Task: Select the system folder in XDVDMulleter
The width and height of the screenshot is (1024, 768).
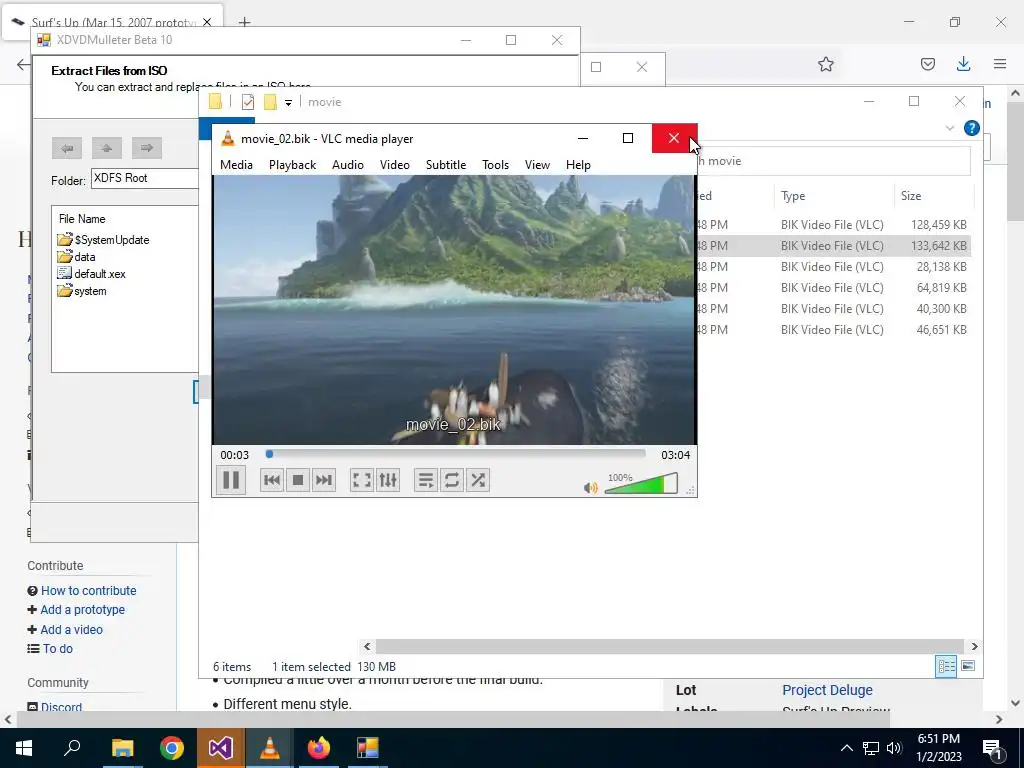Action: point(82,291)
